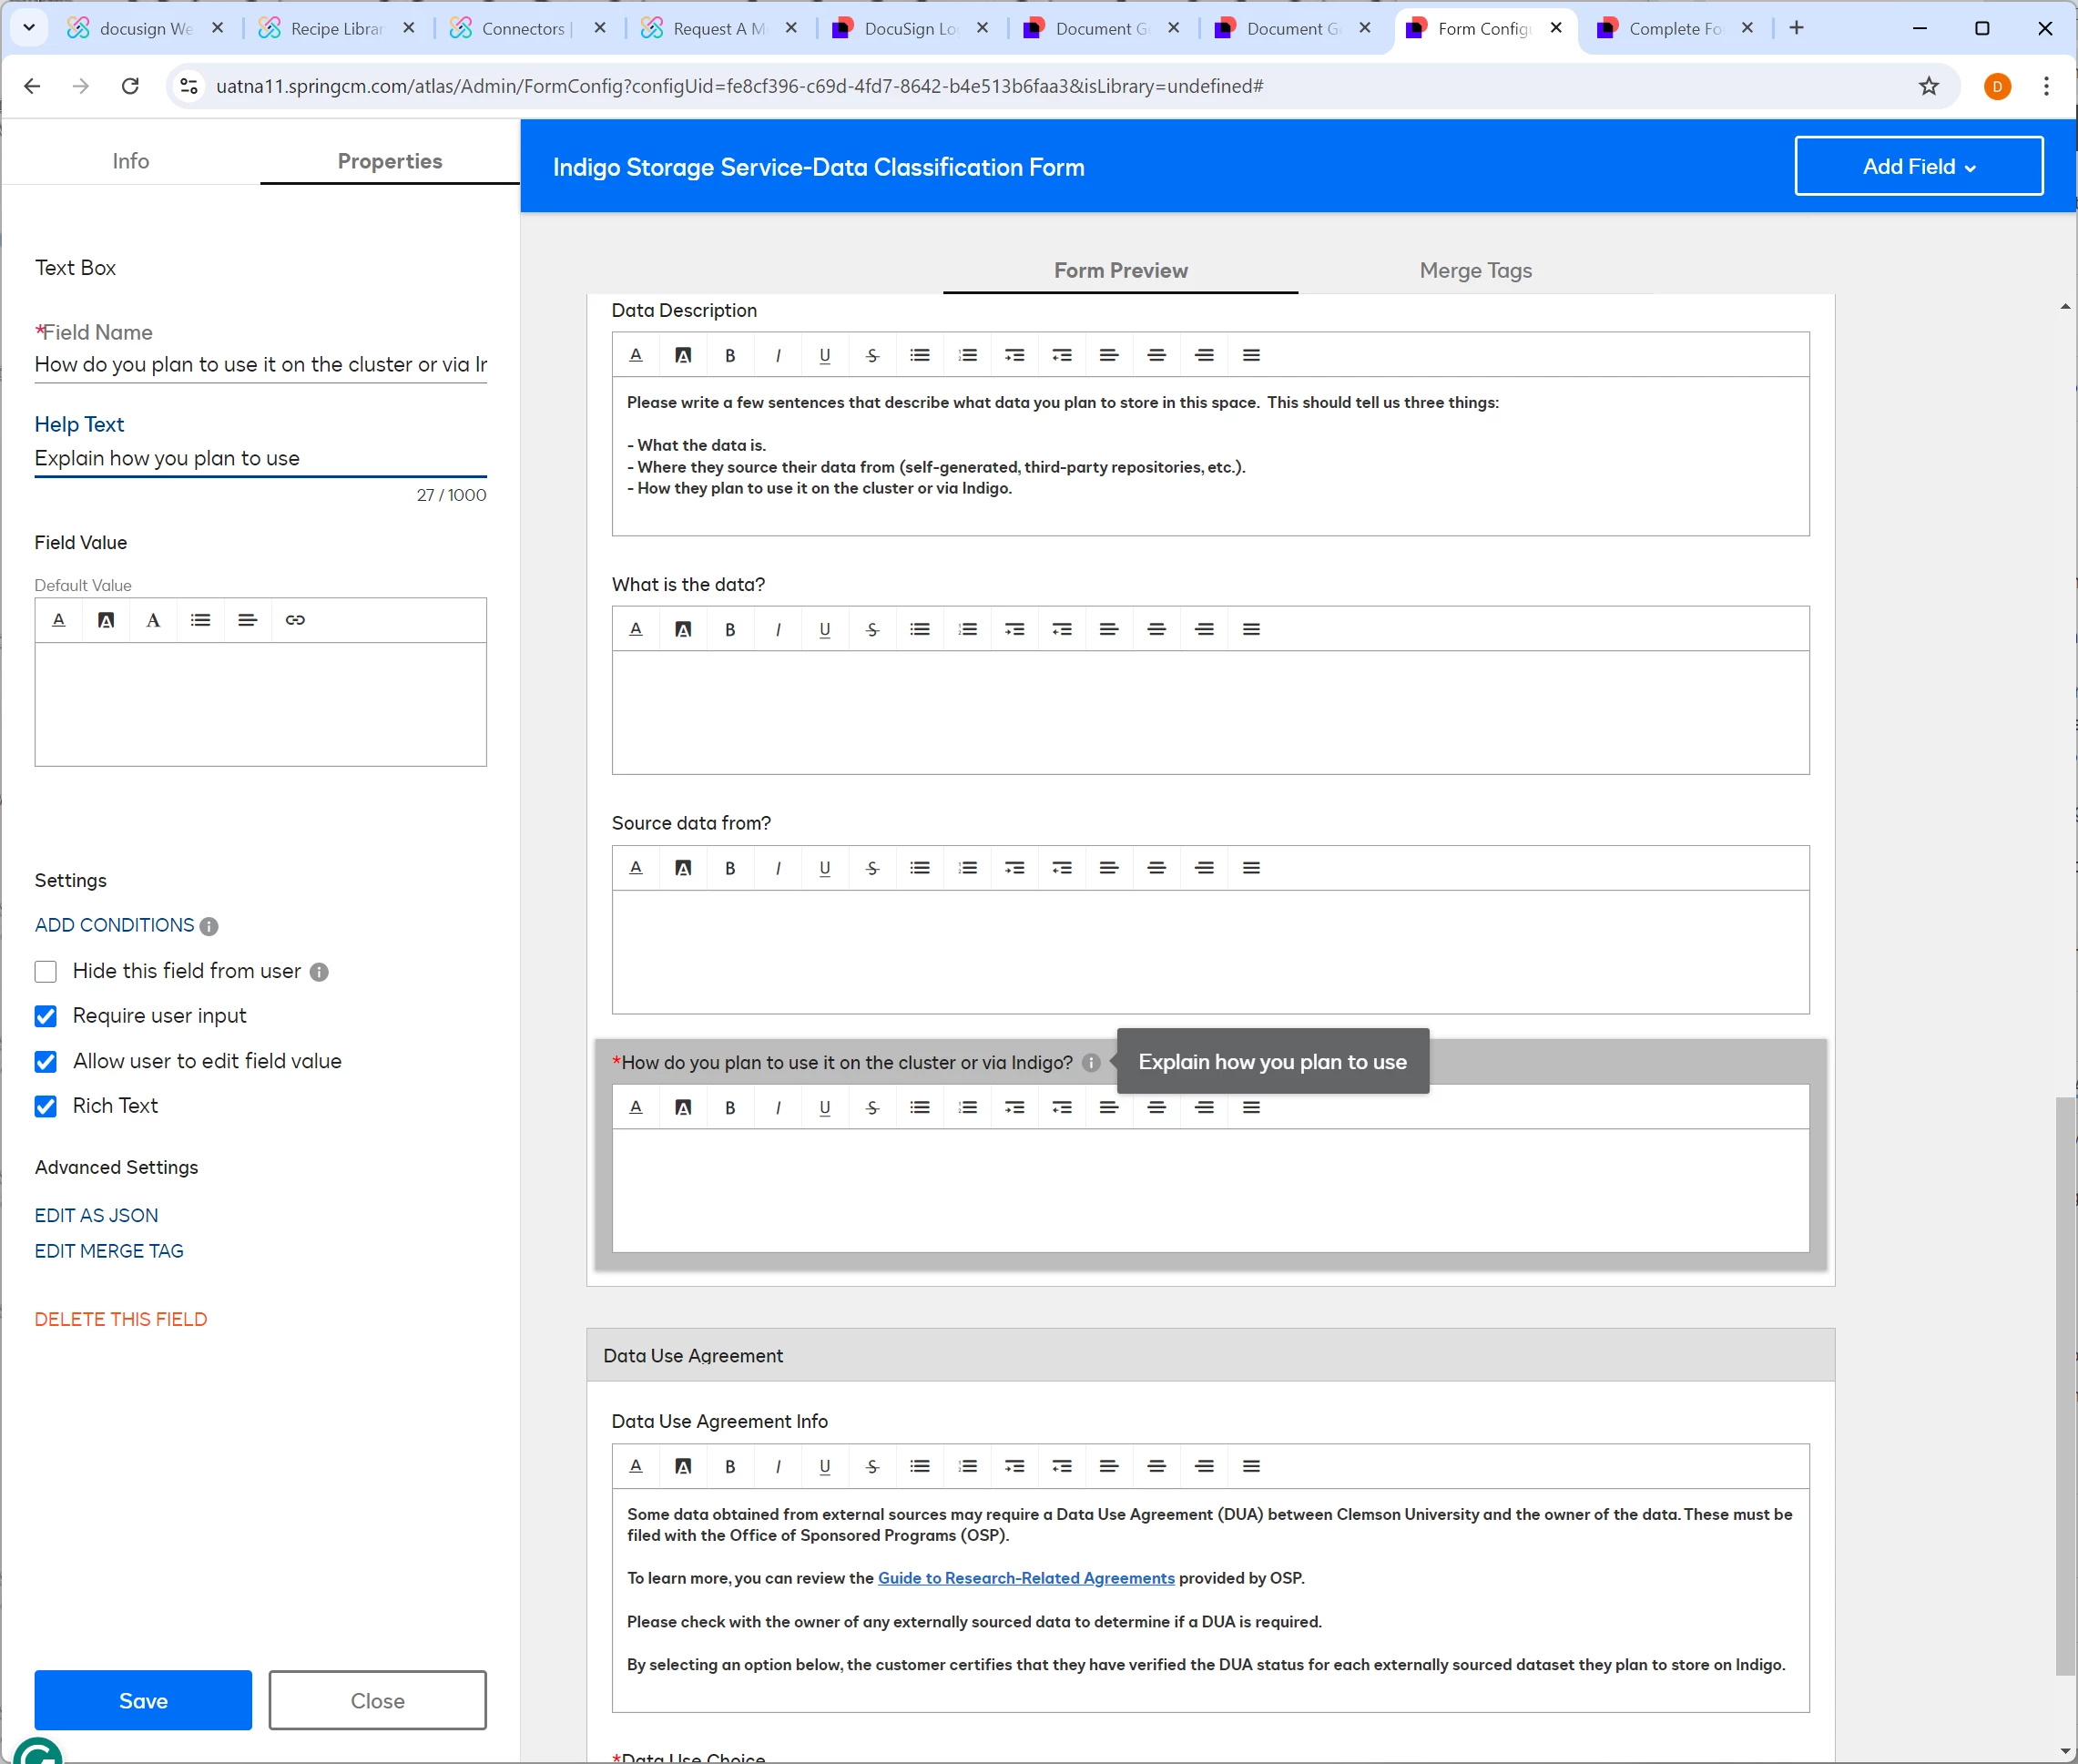The width and height of the screenshot is (2078, 1764).
Task: Disable the Rich Text checkbox
Action: 46,1106
